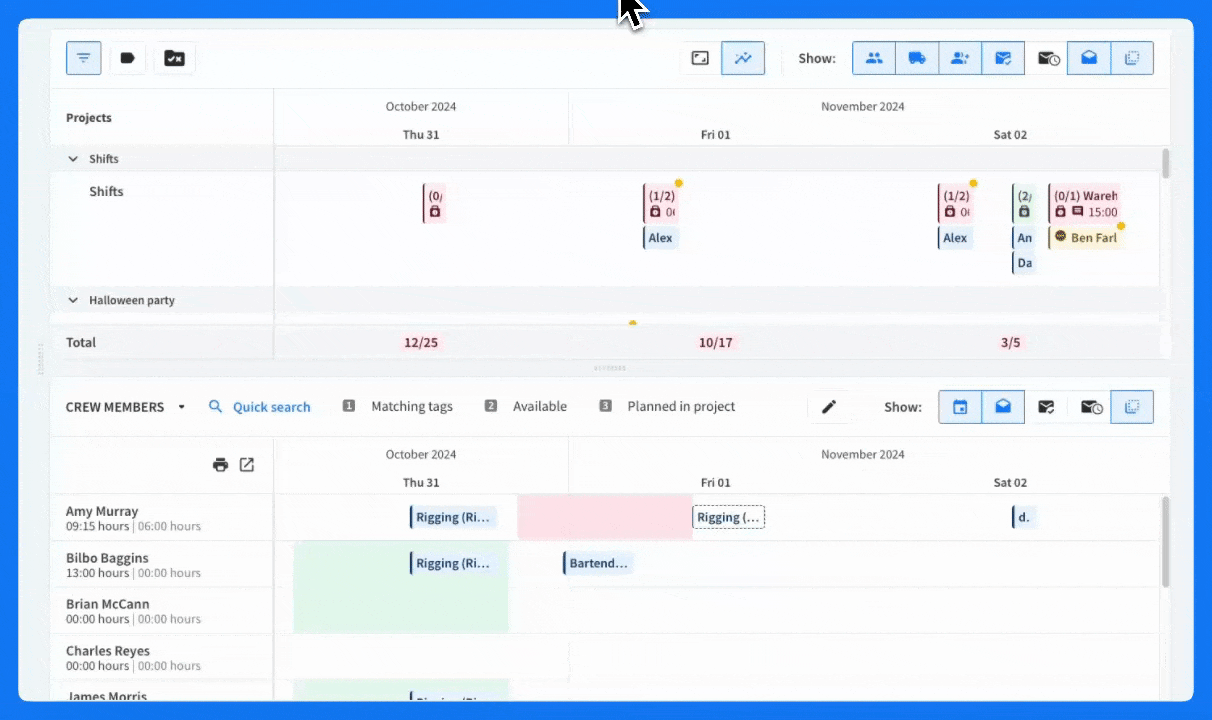Open Amy Murray's dashed Friday Rigging shift
This screenshot has width=1212, height=720.
(x=729, y=517)
